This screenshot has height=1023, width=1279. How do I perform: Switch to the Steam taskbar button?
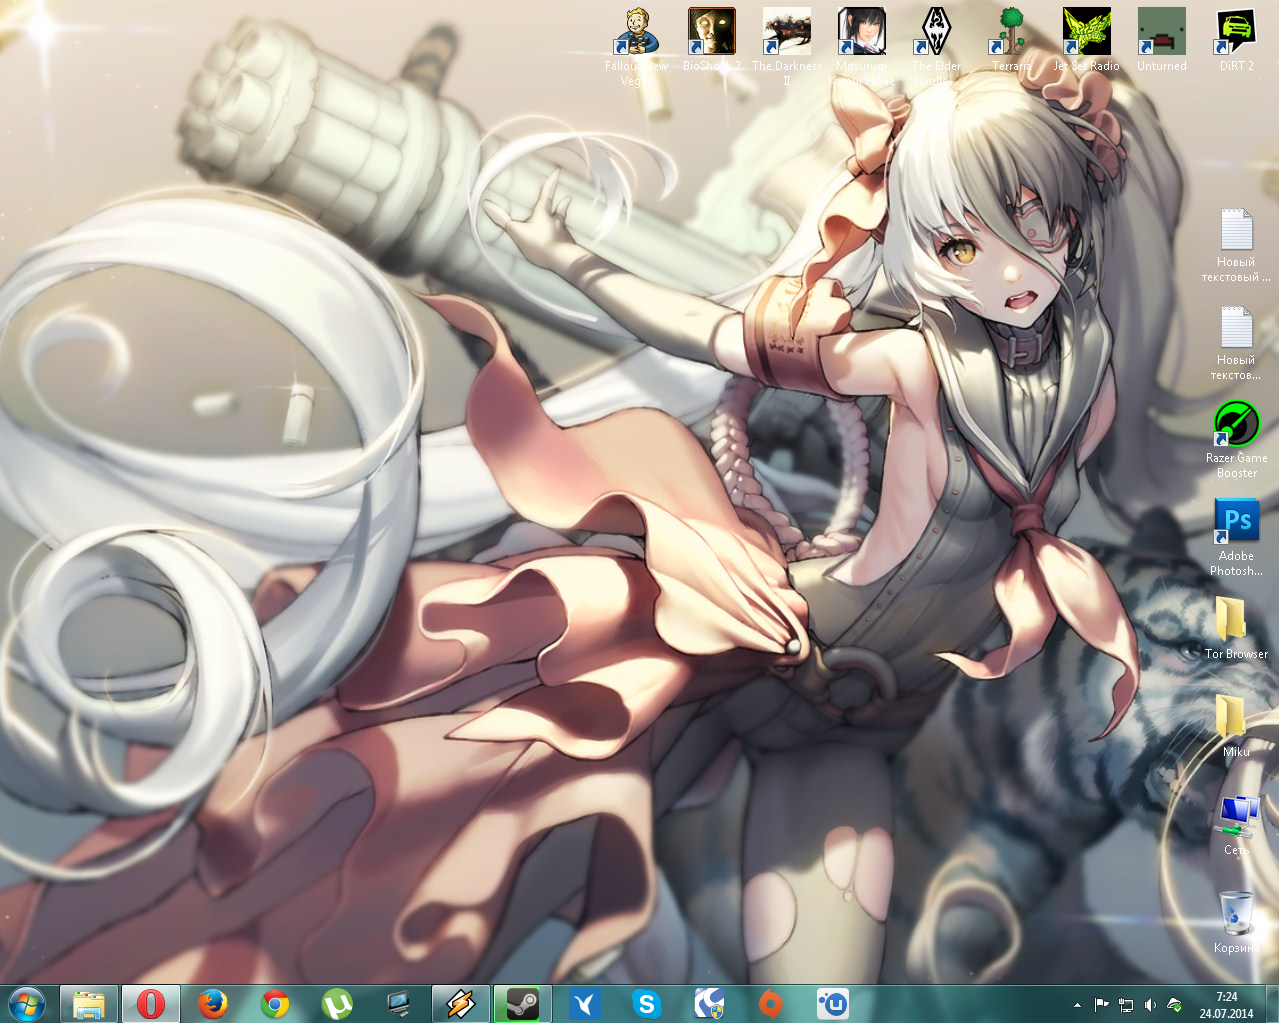(x=523, y=1003)
